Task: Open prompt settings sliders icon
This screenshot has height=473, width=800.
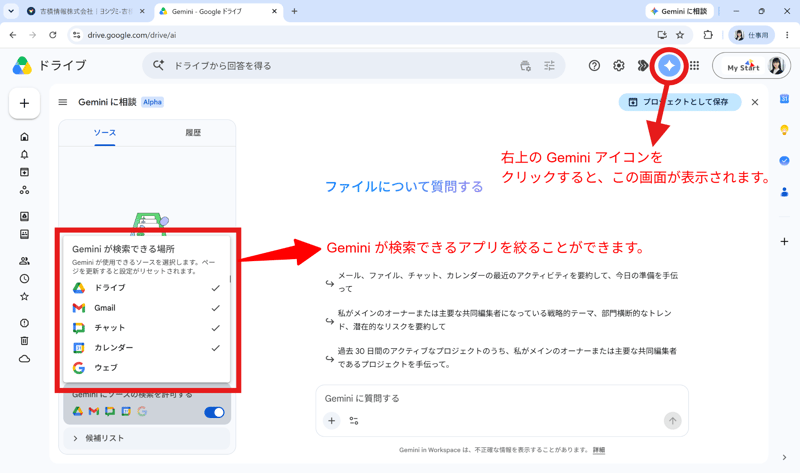Action: pyautogui.click(x=354, y=420)
